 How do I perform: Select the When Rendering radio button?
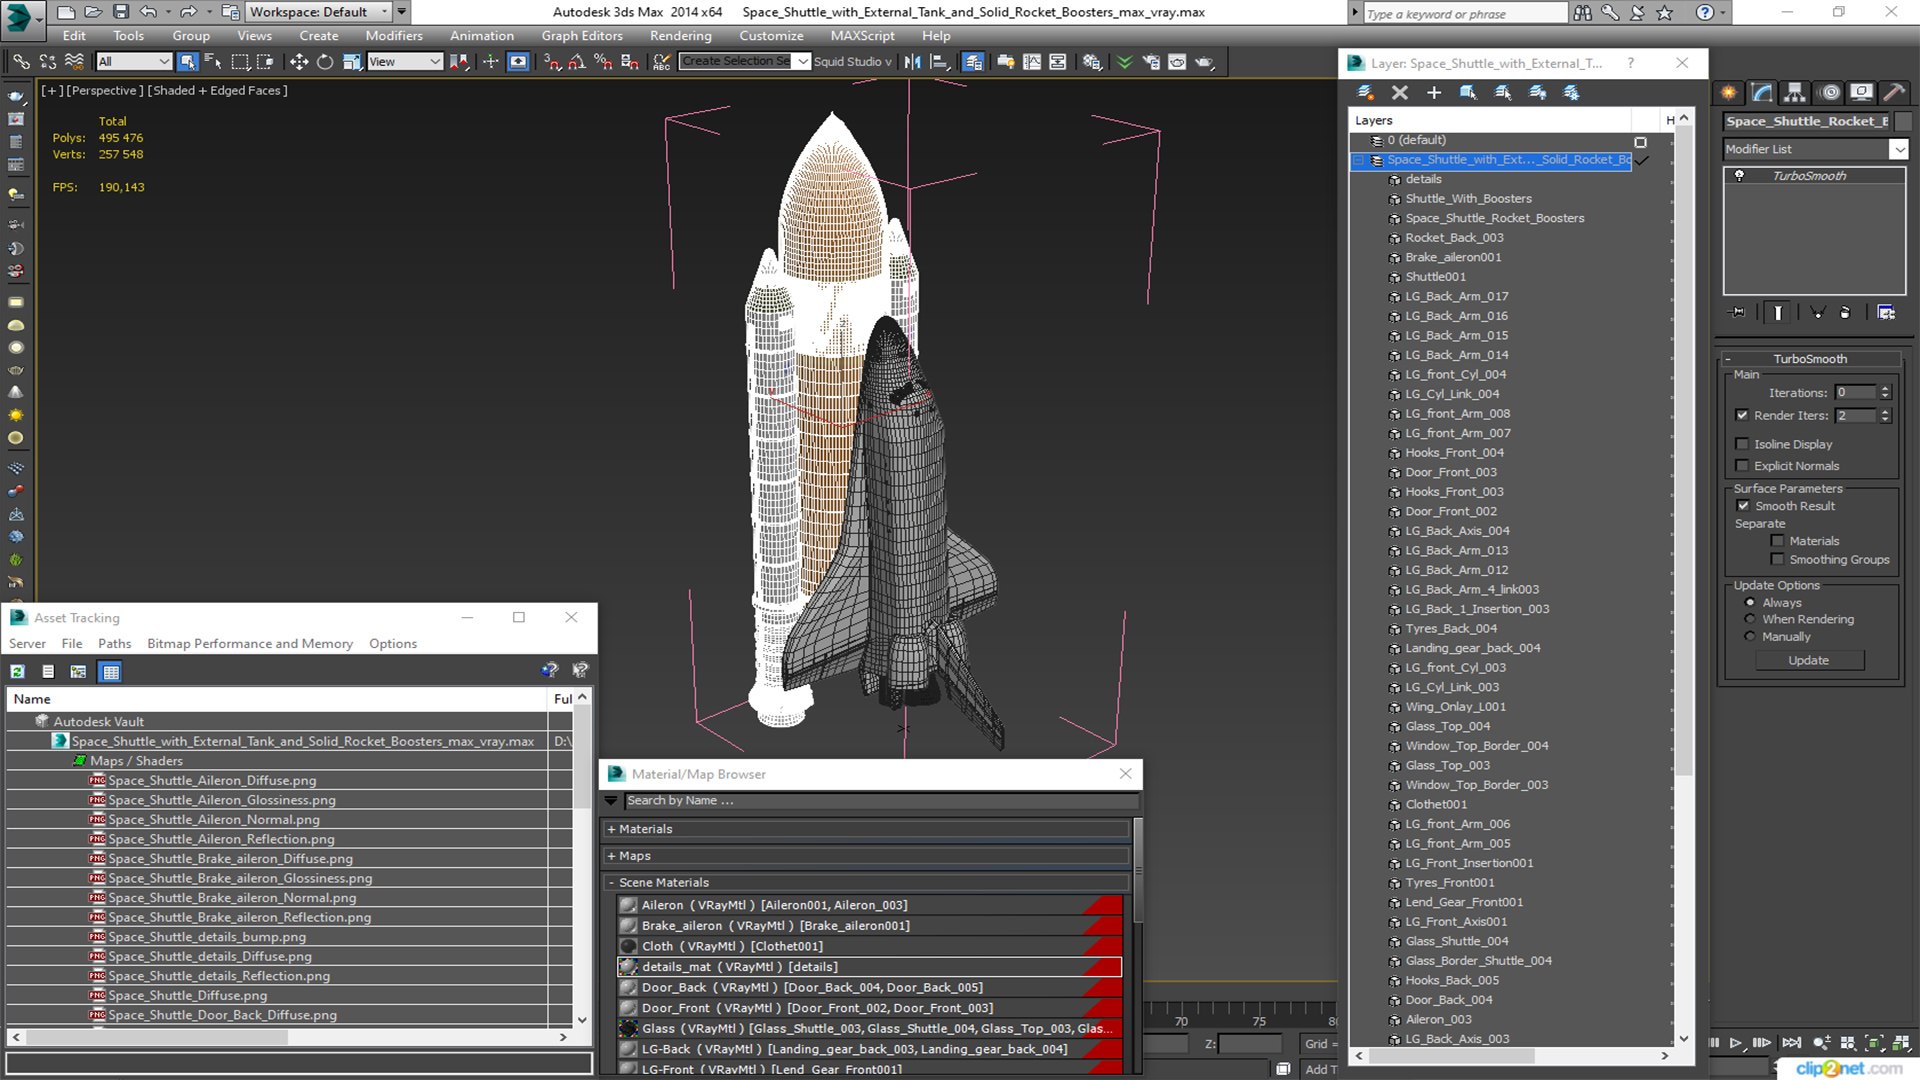click(x=1750, y=620)
